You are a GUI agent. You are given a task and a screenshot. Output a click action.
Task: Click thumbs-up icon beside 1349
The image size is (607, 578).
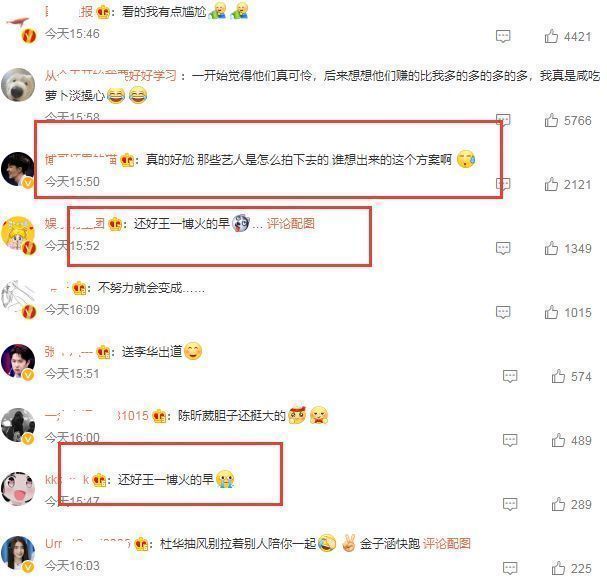[x=551, y=248]
